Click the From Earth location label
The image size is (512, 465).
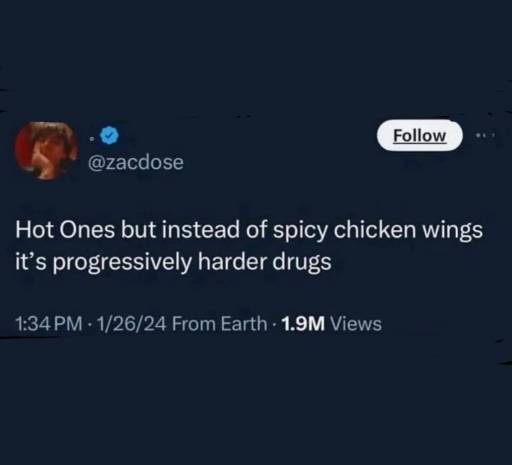[219, 324]
